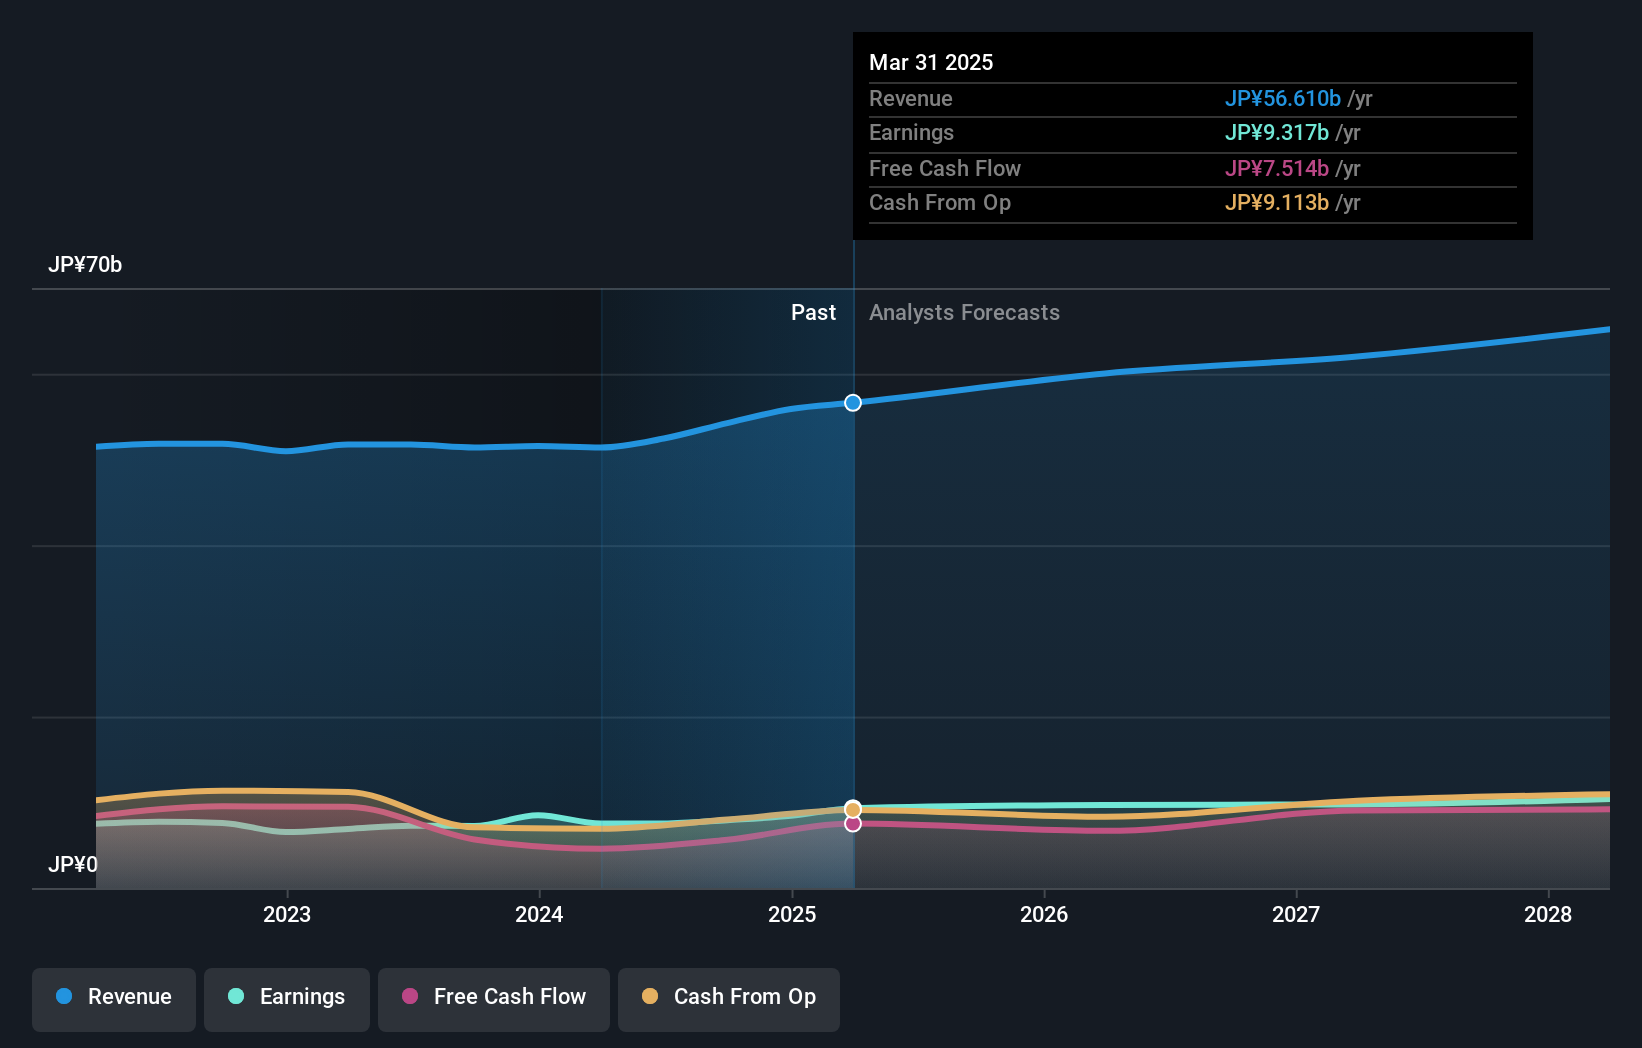
Task: Click the Free Cash Flow label in tooltip
Action: [945, 168]
